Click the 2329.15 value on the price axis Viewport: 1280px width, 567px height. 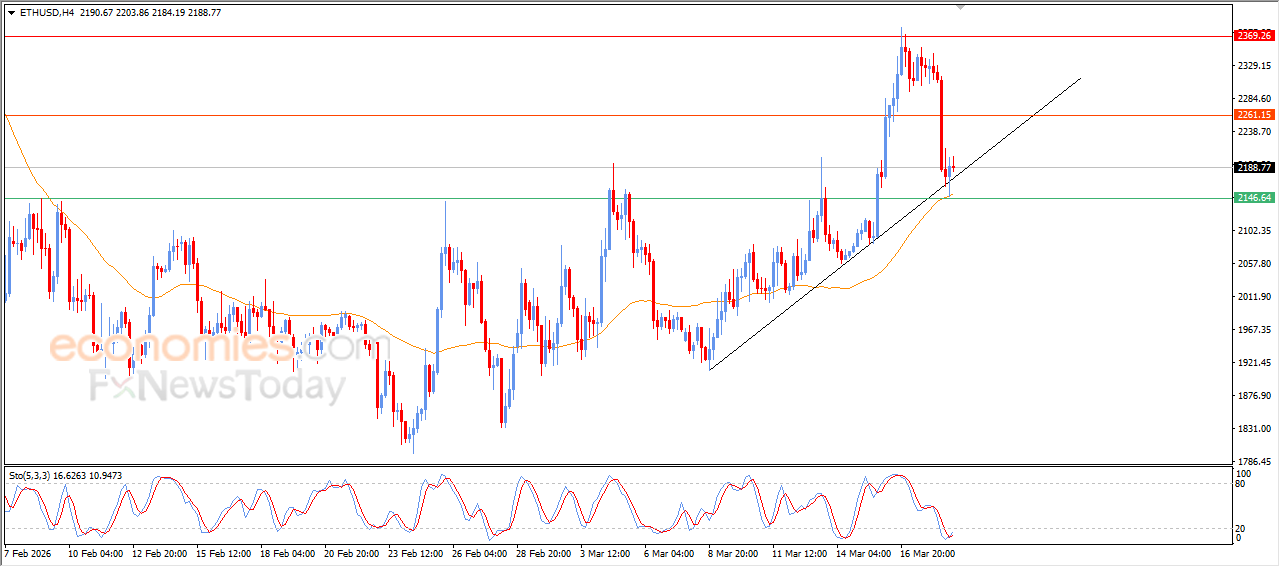click(x=1254, y=66)
